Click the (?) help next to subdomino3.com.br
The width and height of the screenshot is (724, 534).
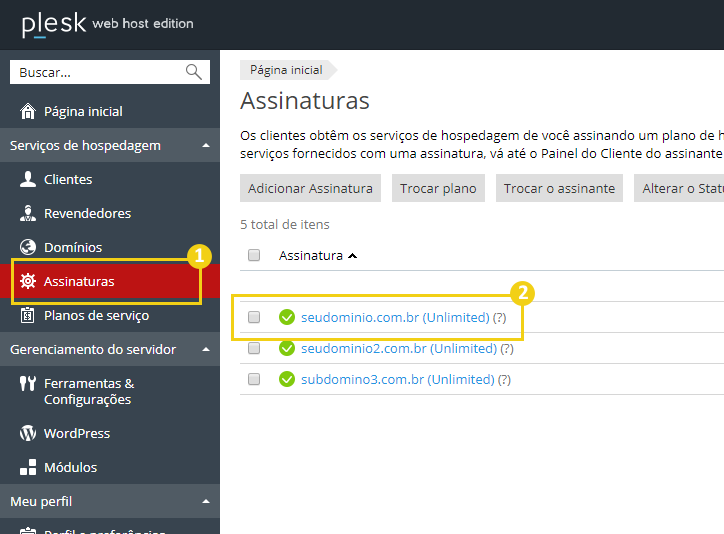(504, 379)
